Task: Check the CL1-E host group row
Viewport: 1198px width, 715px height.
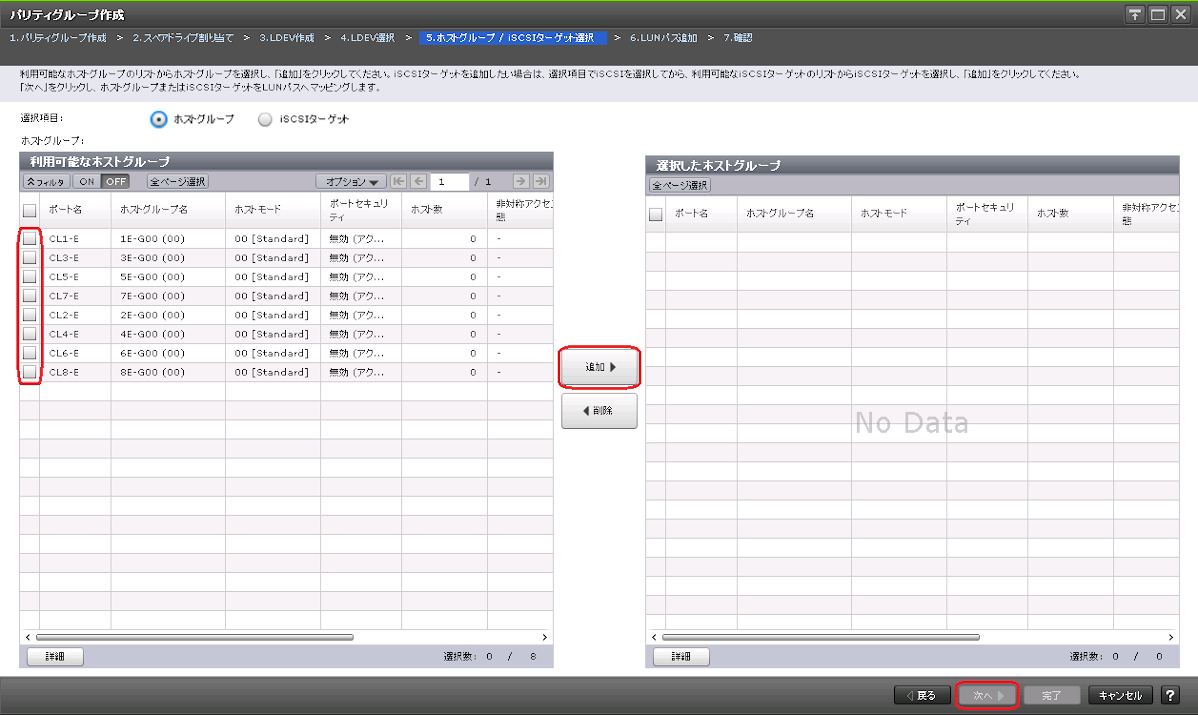Action: (x=30, y=239)
